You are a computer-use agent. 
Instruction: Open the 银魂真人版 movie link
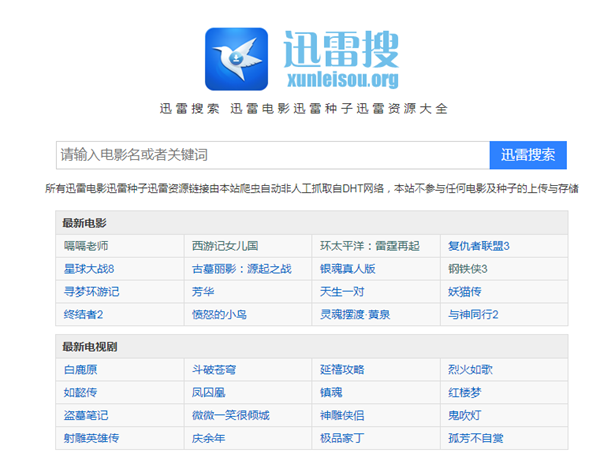(347, 269)
